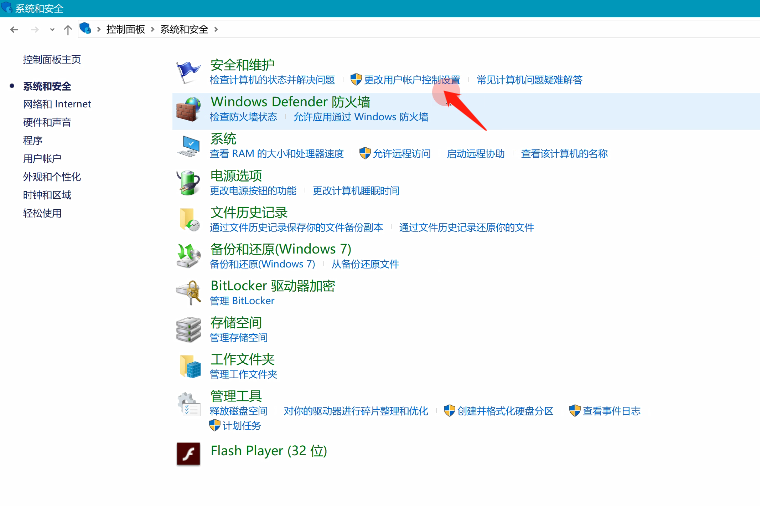Click 管理 BitLocker link
The height and width of the screenshot is (506, 760).
(x=242, y=301)
